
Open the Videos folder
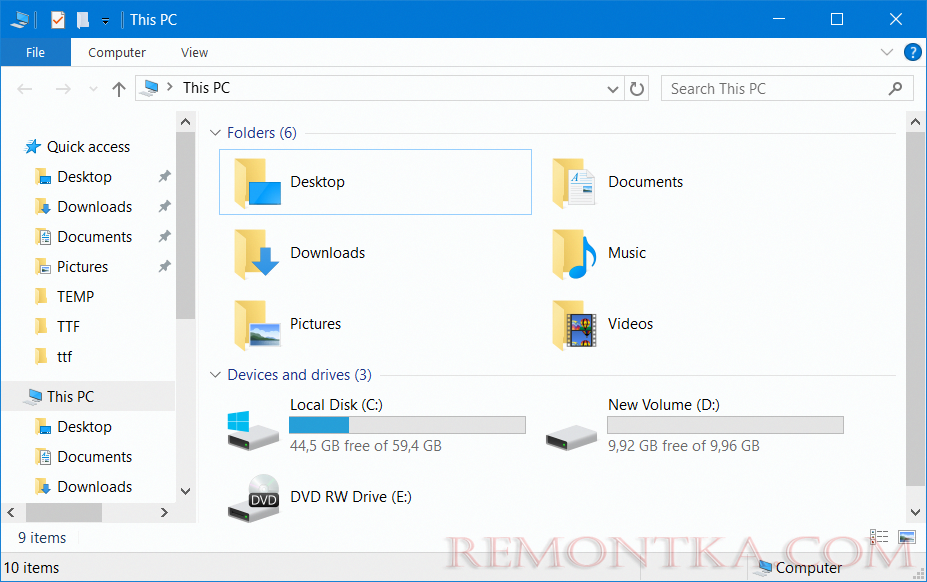tap(603, 324)
